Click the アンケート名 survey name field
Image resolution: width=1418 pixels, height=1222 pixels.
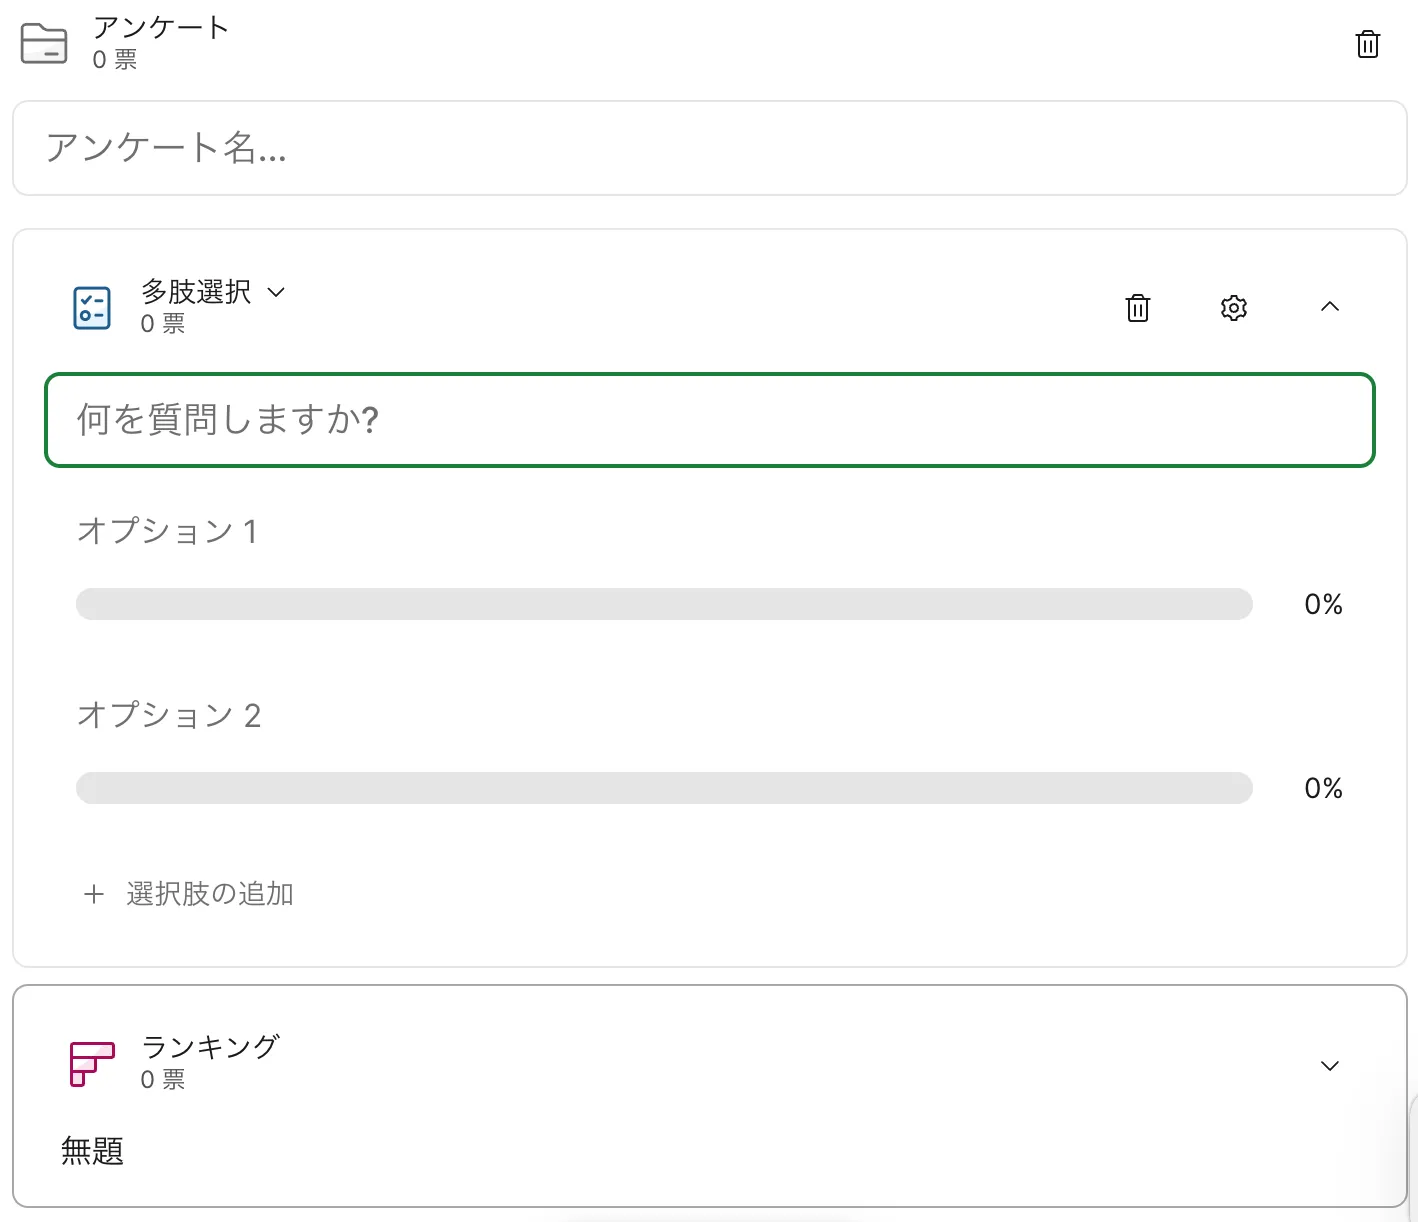click(709, 148)
